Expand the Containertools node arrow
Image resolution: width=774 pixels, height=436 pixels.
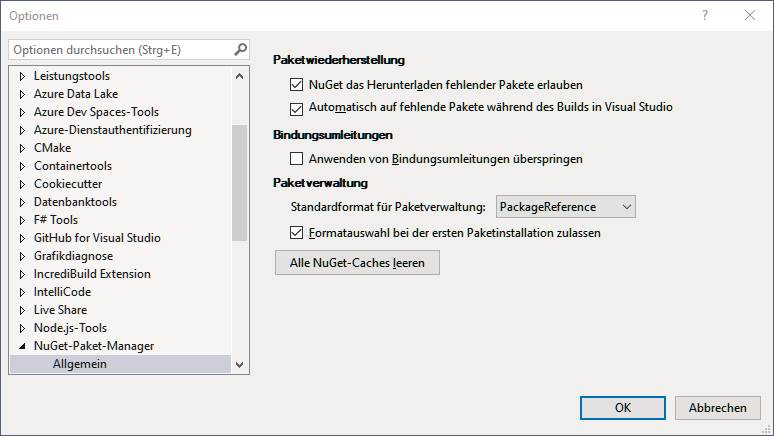[x=22, y=166]
